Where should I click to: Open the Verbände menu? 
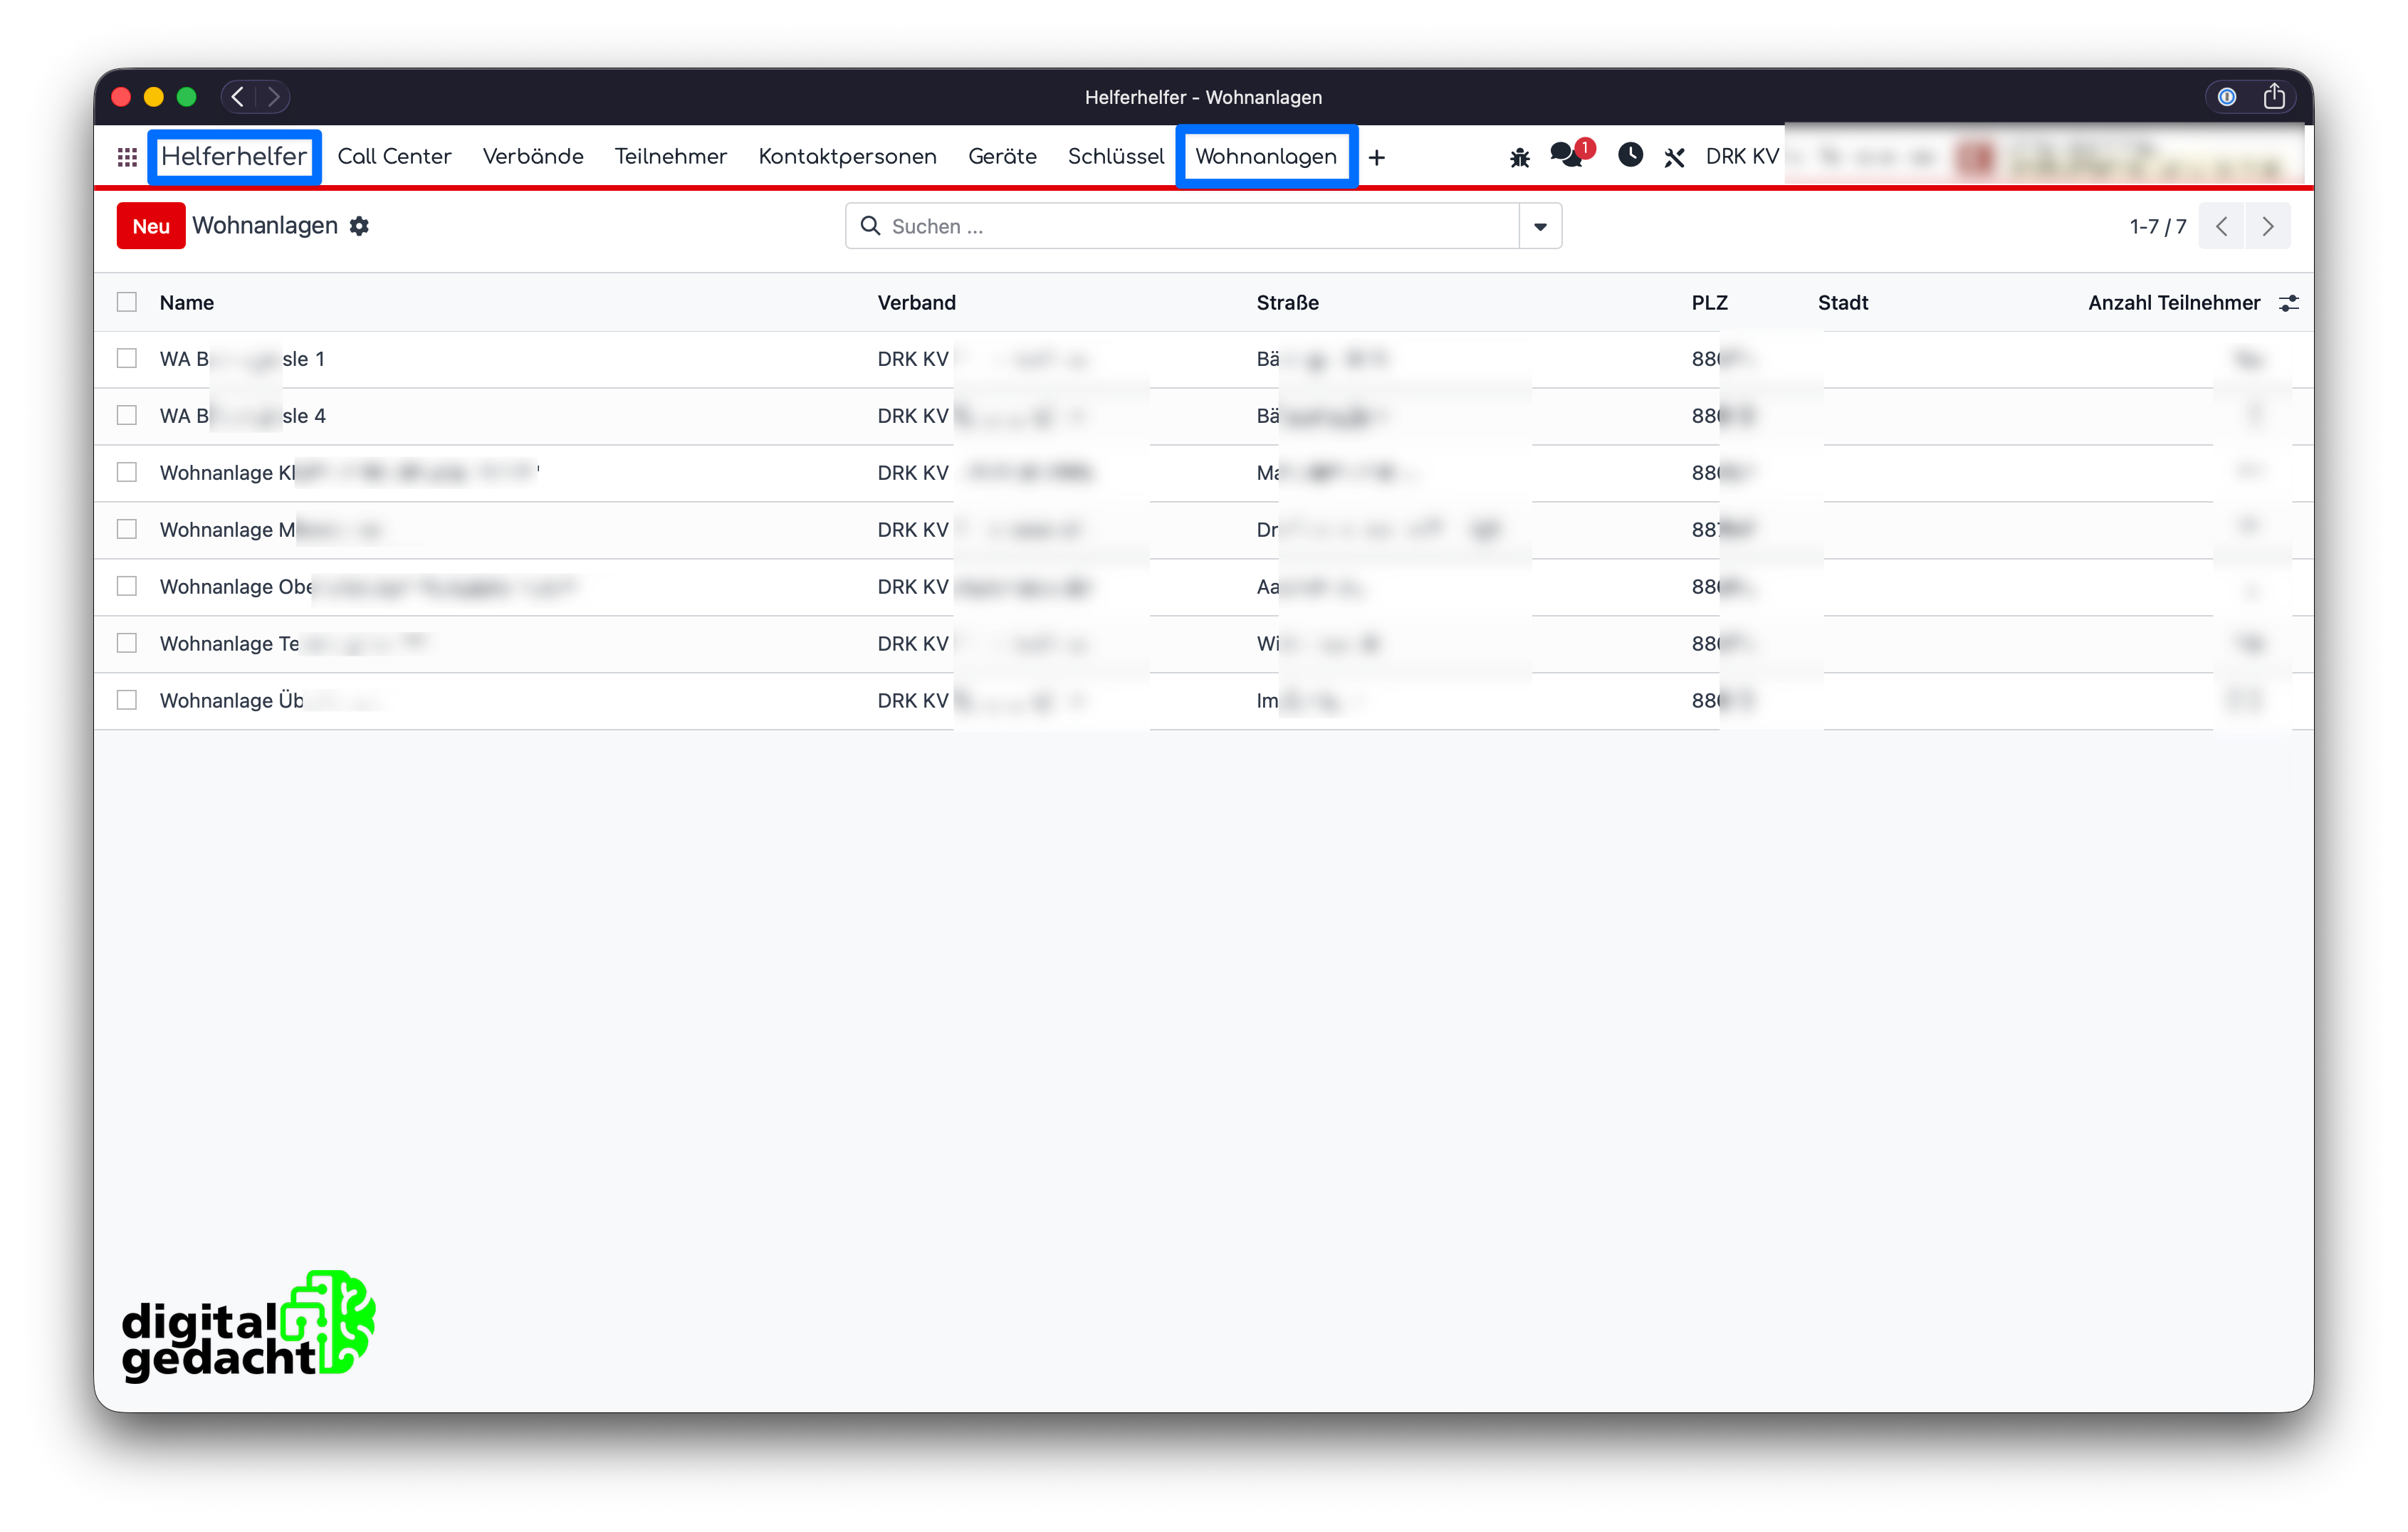[x=533, y=157]
